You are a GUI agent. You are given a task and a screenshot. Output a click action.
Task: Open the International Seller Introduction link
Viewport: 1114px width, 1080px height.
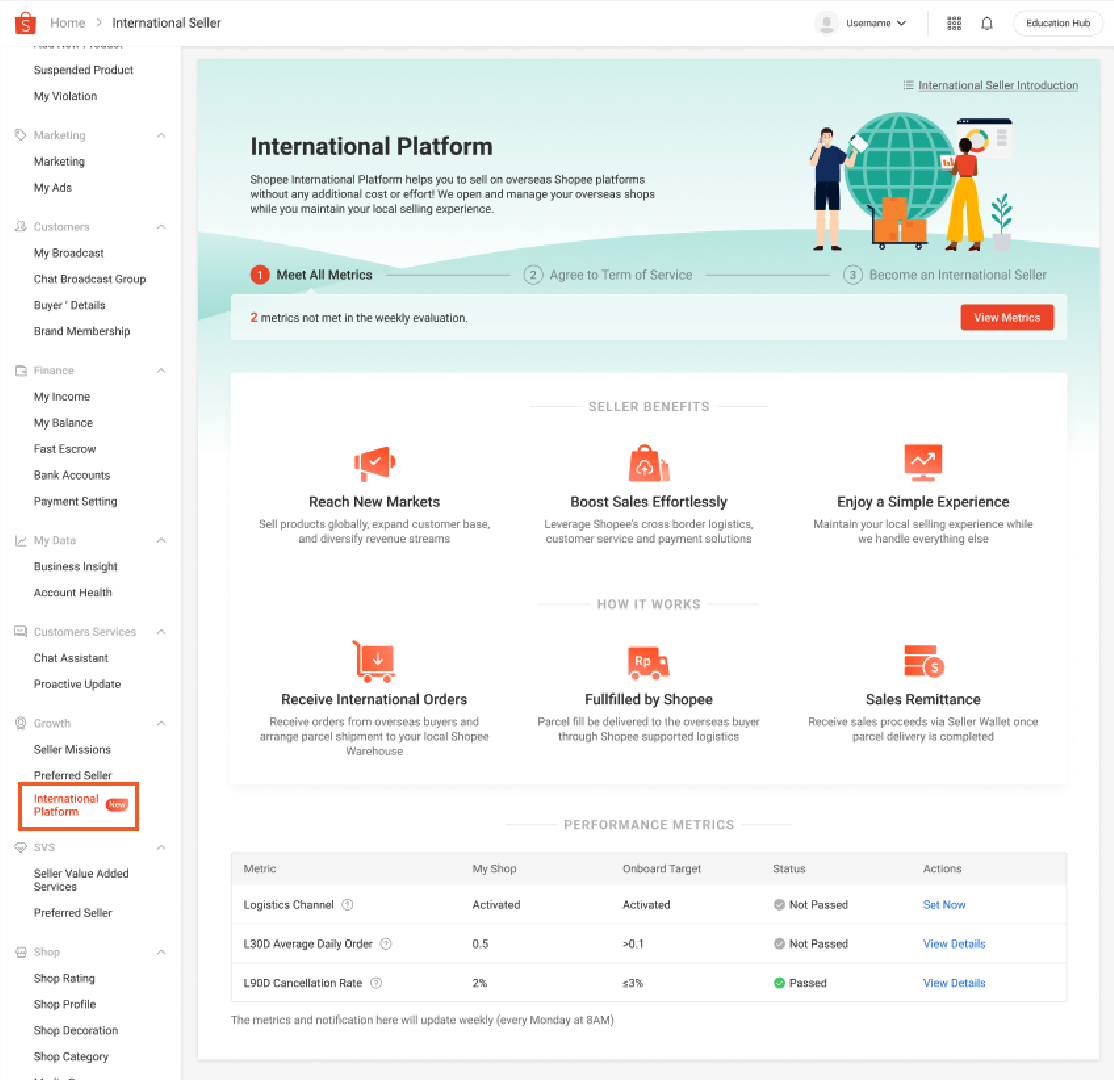(997, 85)
